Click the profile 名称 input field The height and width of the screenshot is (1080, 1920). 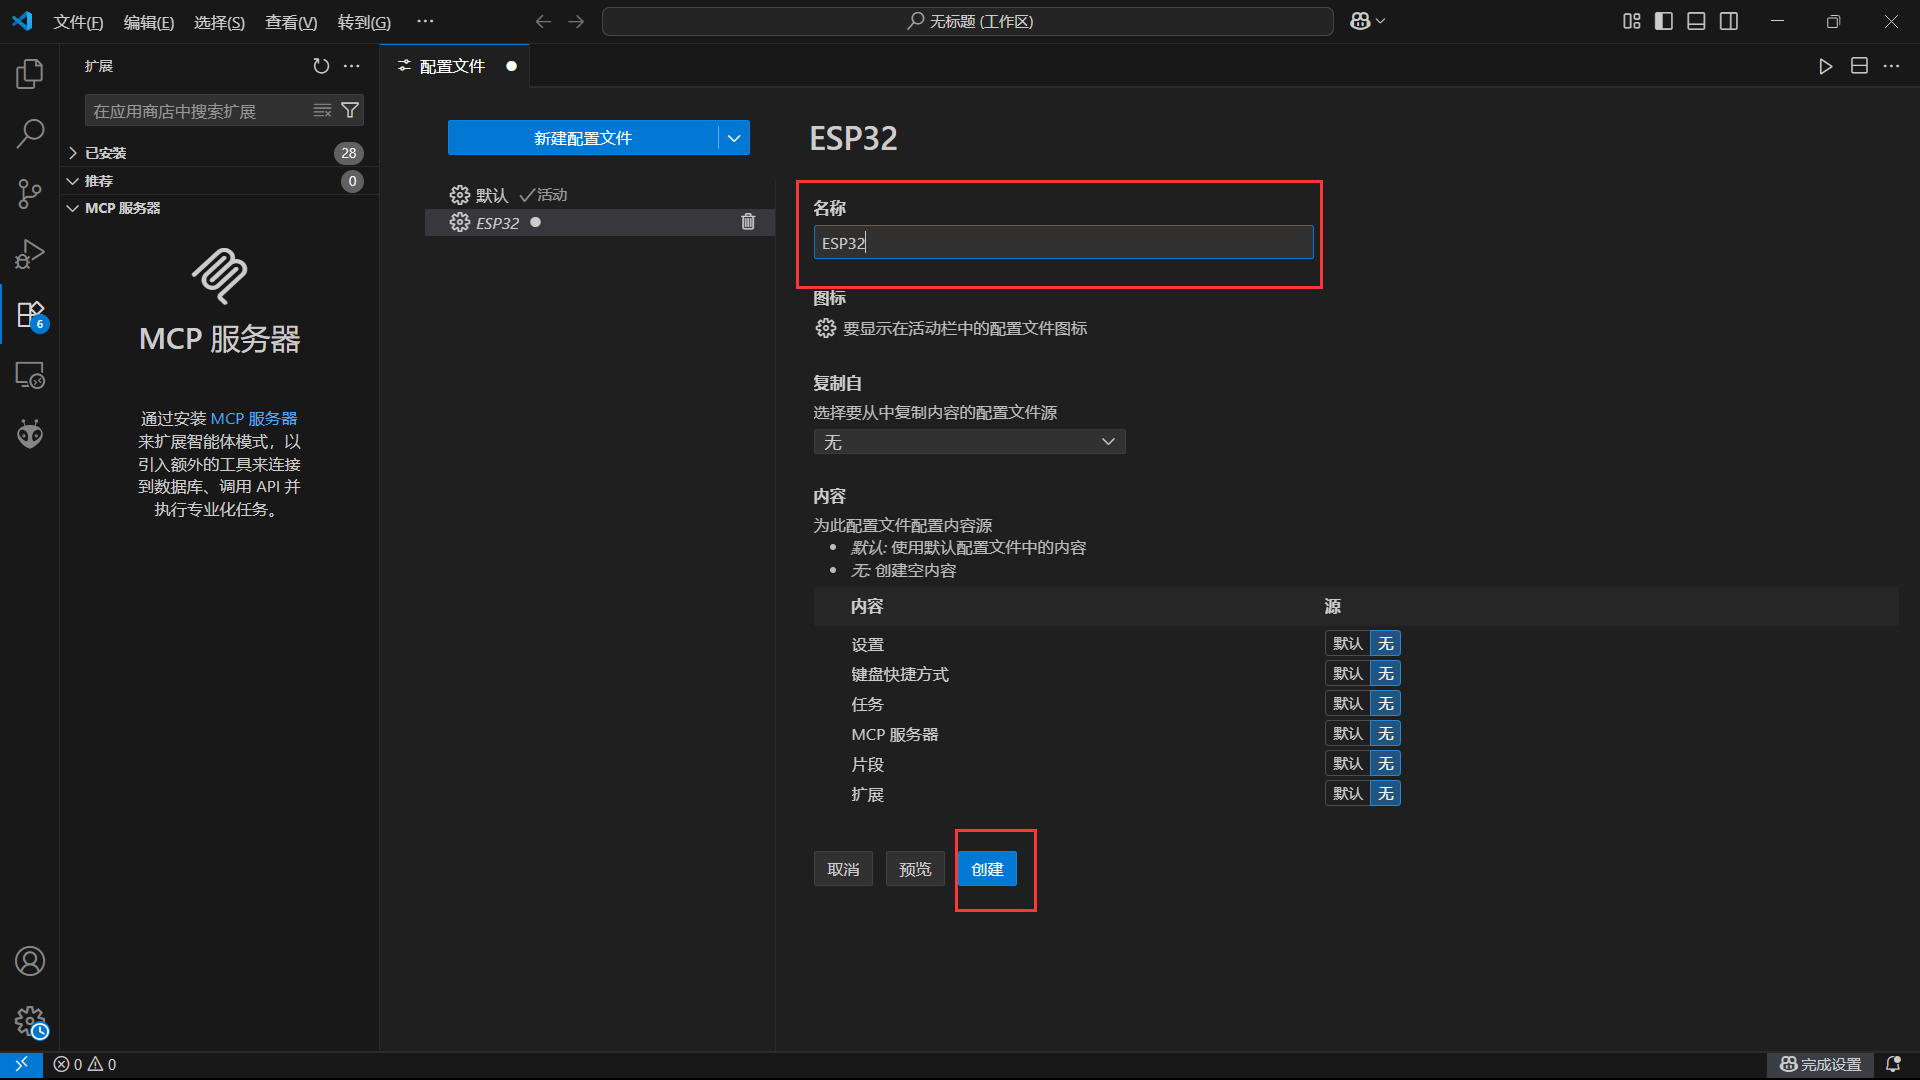pyautogui.click(x=1063, y=242)
